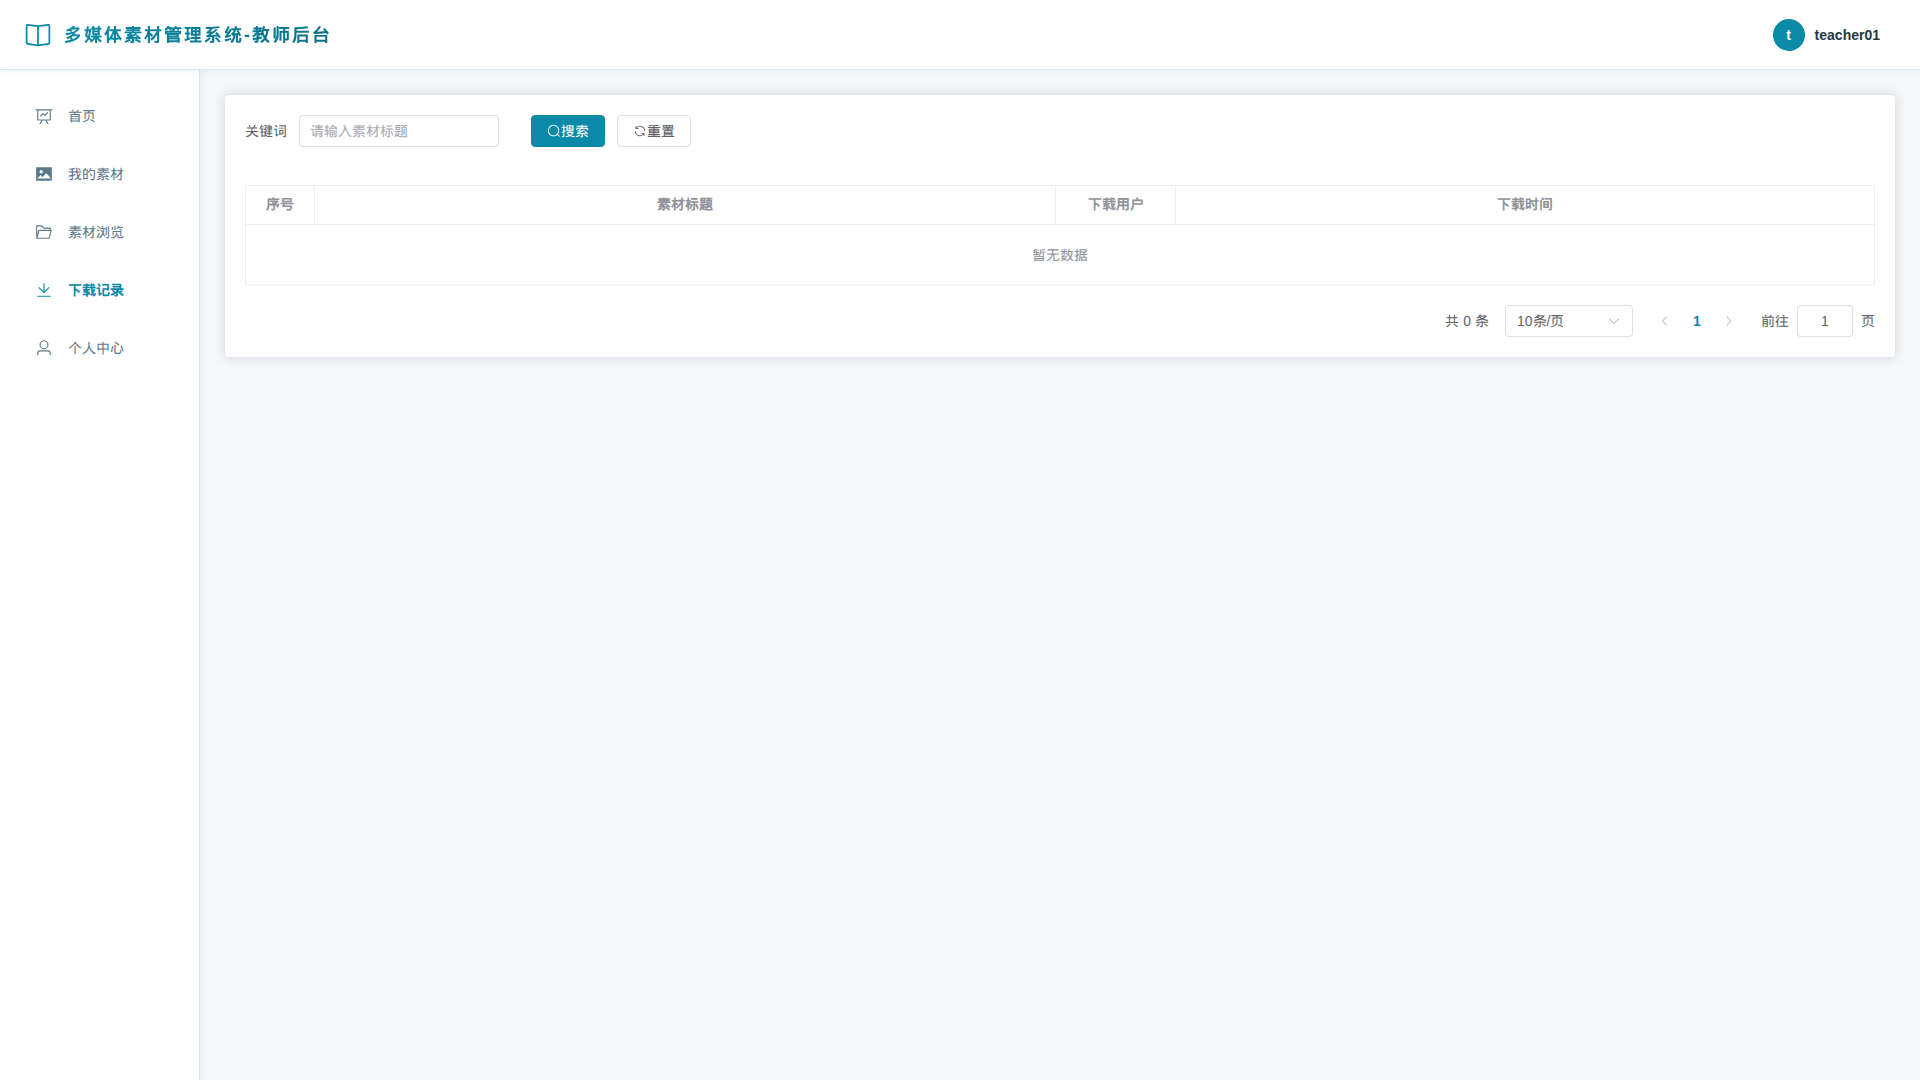Click the 共 0 条 total count
This screenshot has width=1920, height=1080.
(x=1467, y=321)
